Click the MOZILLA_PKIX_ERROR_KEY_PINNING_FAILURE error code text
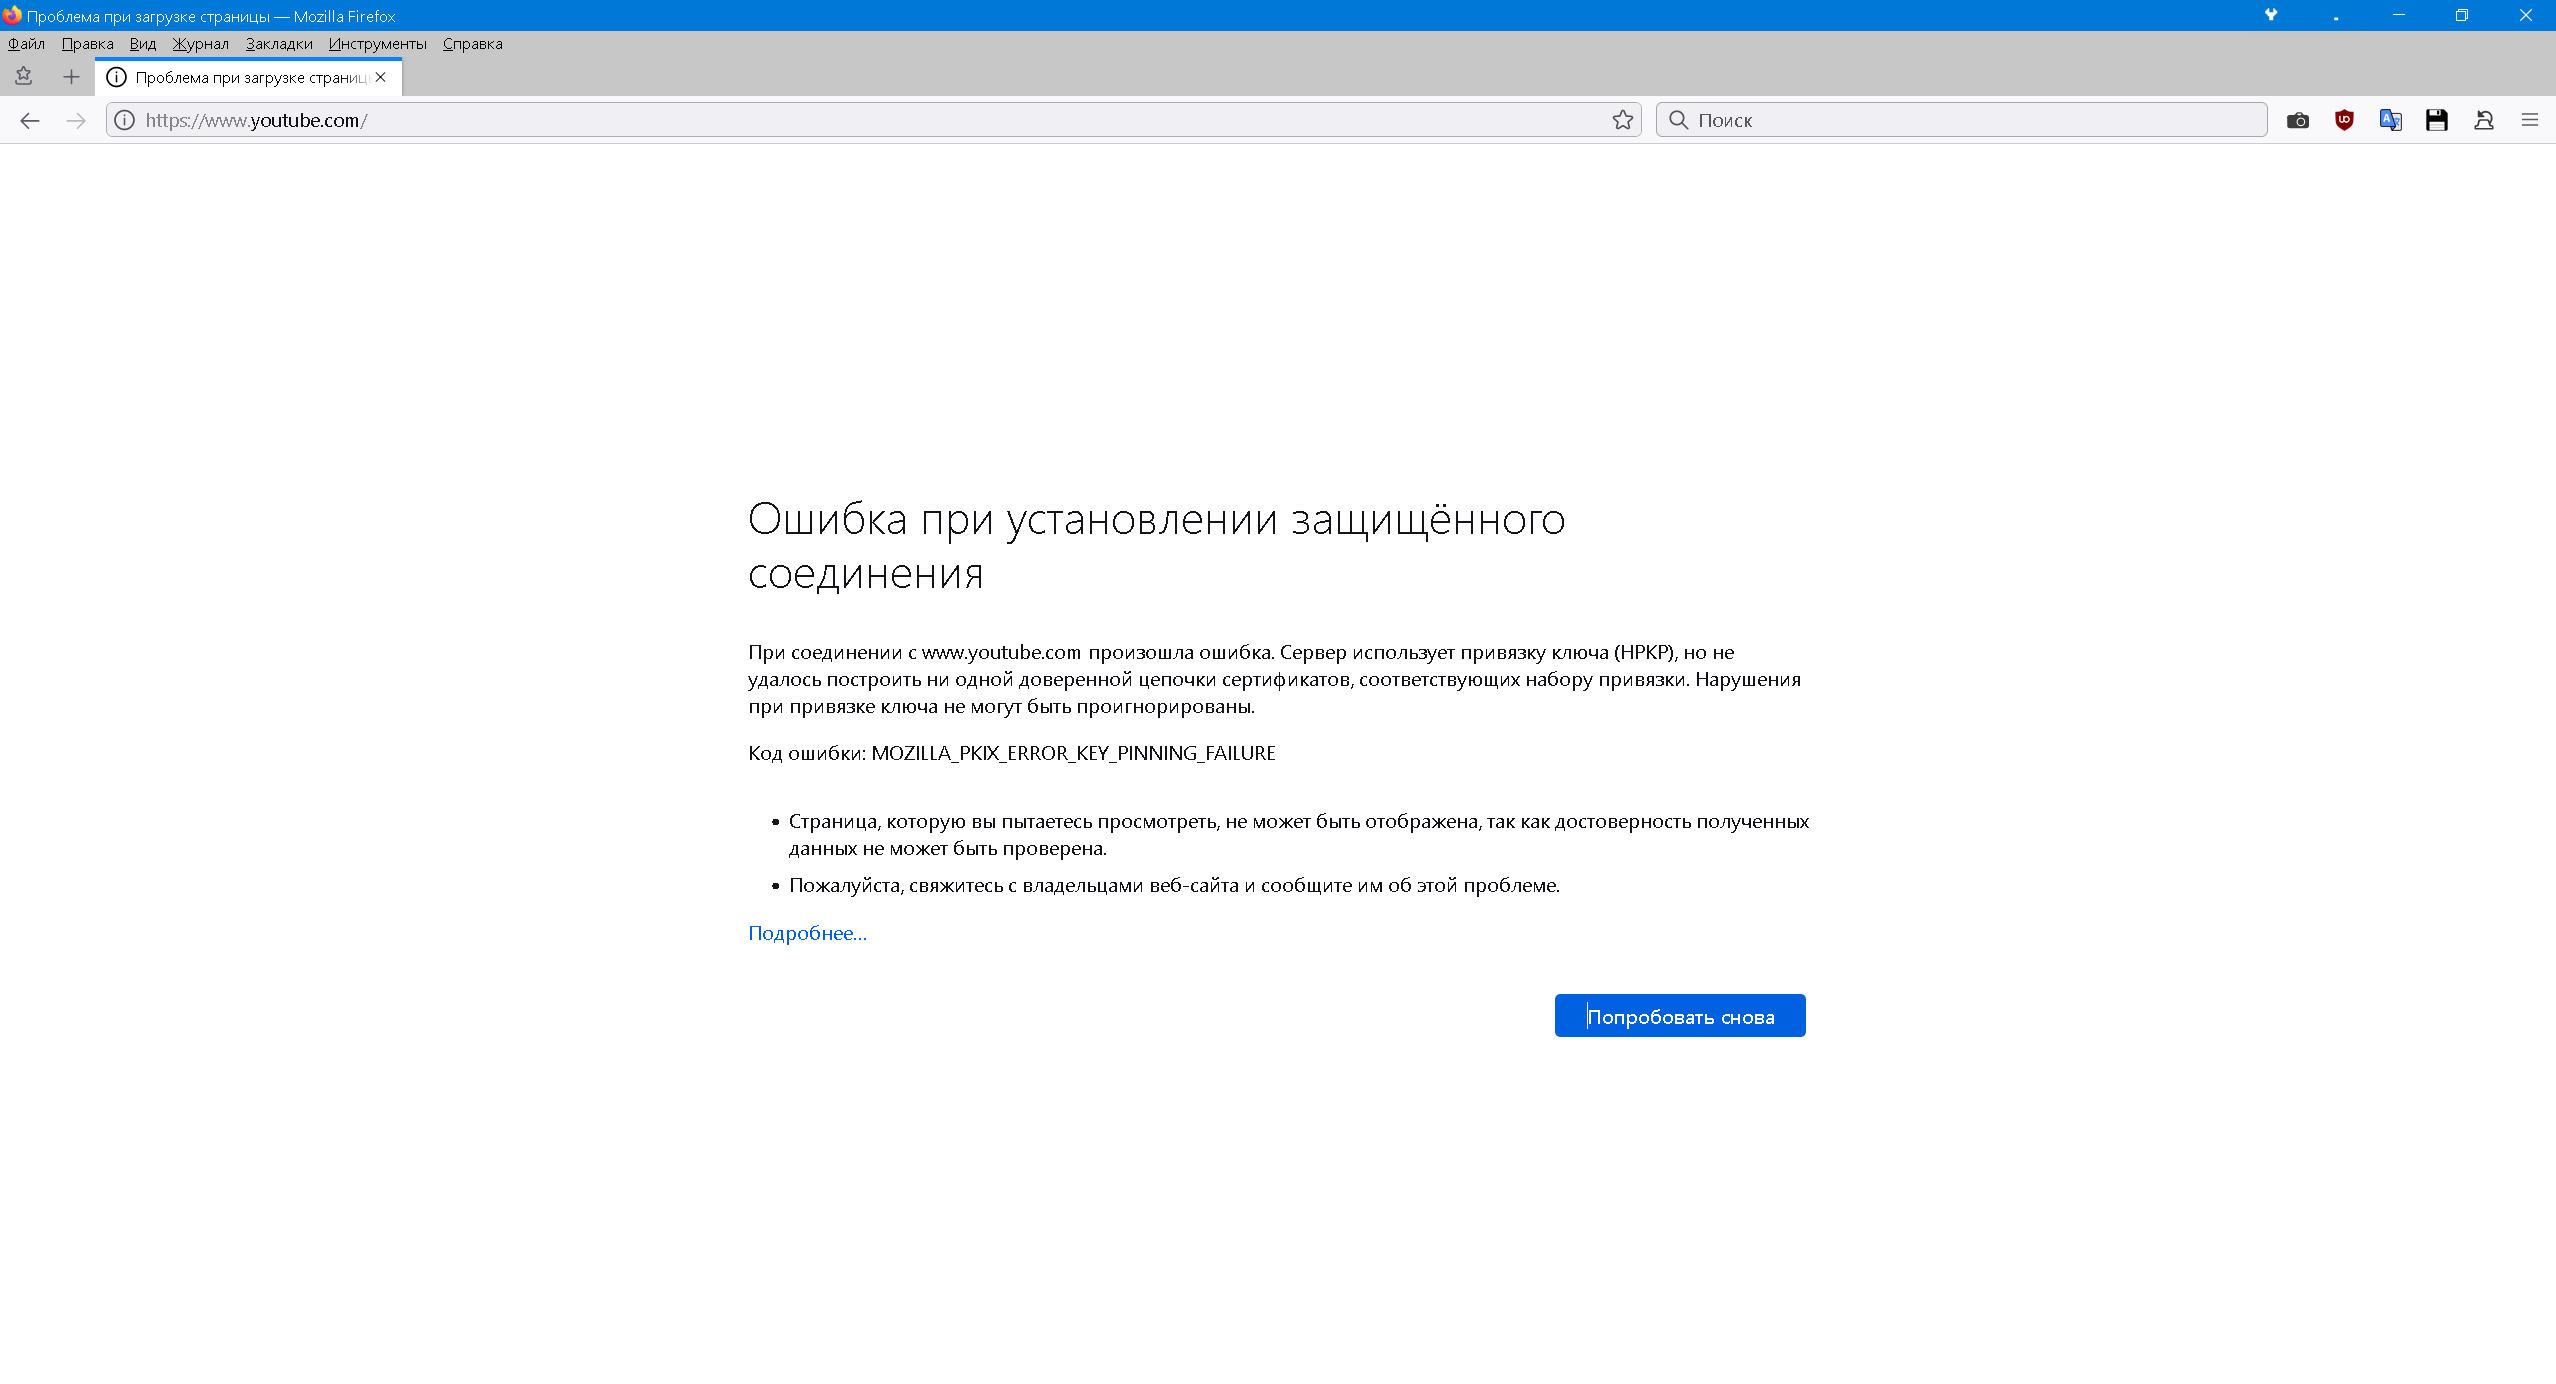Viewport: 2556px width, 1384px height. [1073, 753]
